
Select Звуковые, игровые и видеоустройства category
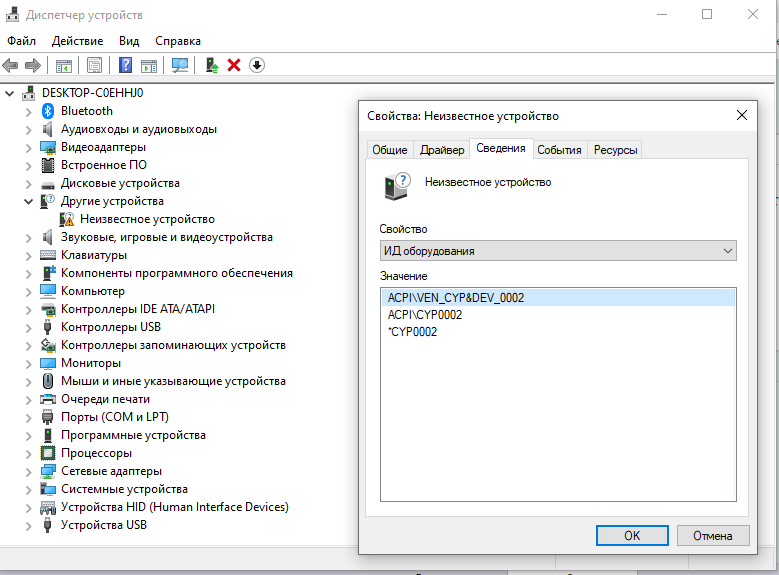166,237
